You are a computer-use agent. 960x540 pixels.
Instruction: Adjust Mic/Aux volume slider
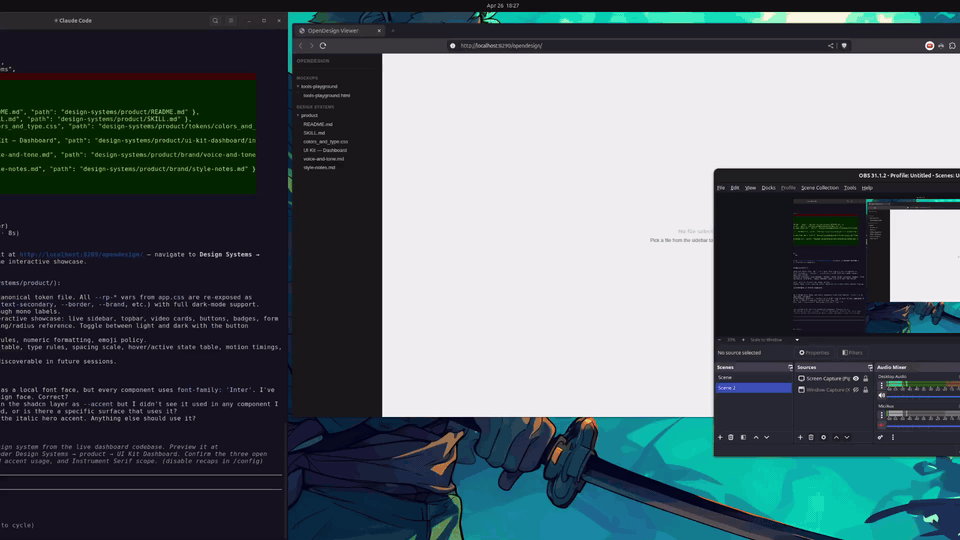[x=923, y=426]
